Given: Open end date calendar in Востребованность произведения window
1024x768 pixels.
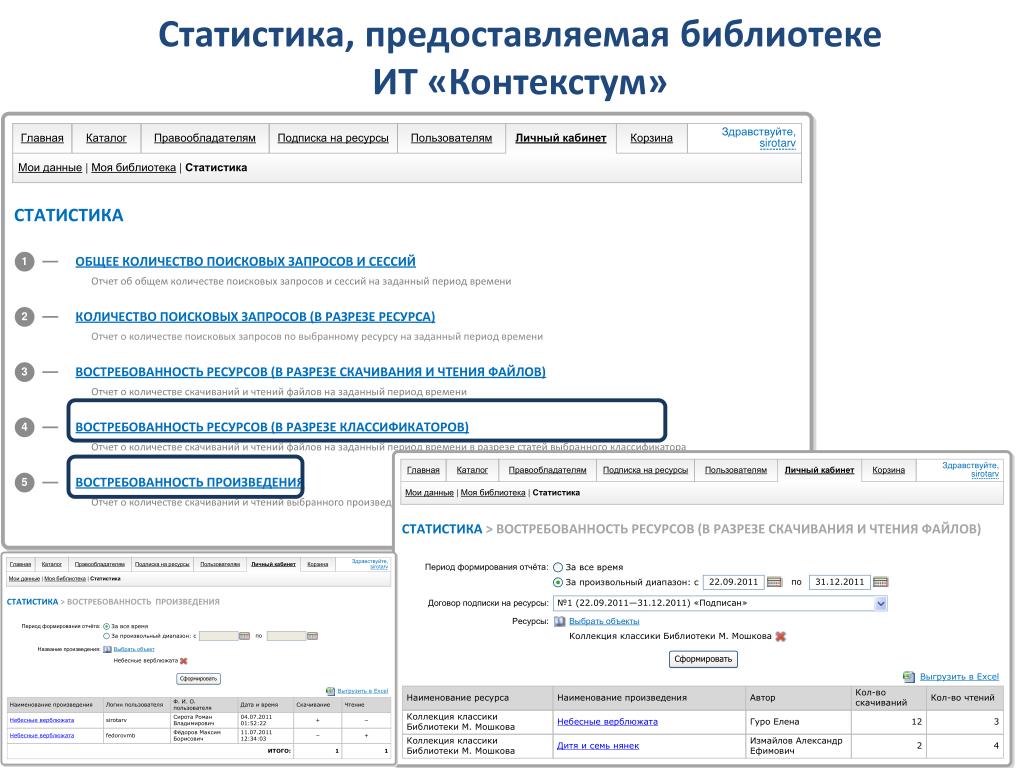Looking at the screenshot, I should 312,636.
